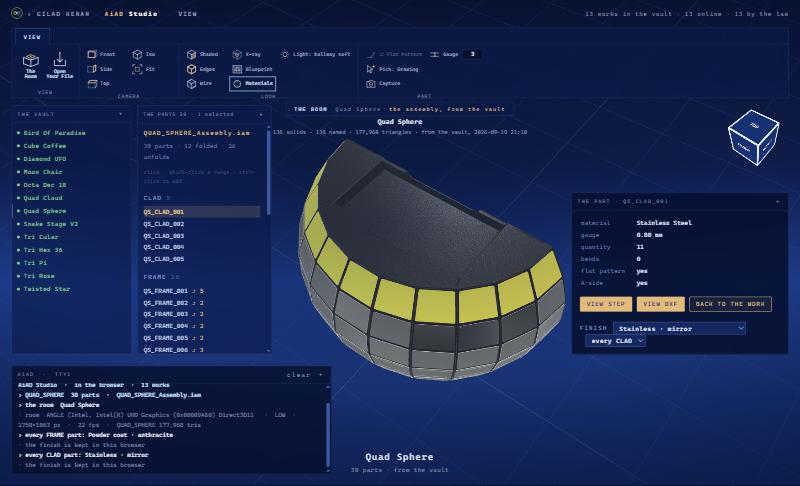Open the every CLAD scope dropdown
Viewport: 800px width, 486px height.
615,341
